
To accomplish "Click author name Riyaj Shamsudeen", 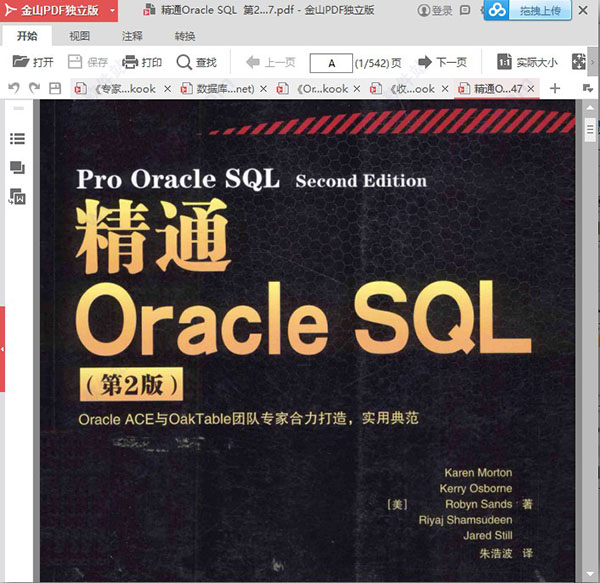I will pyautogui.click(x=465, y=520).
